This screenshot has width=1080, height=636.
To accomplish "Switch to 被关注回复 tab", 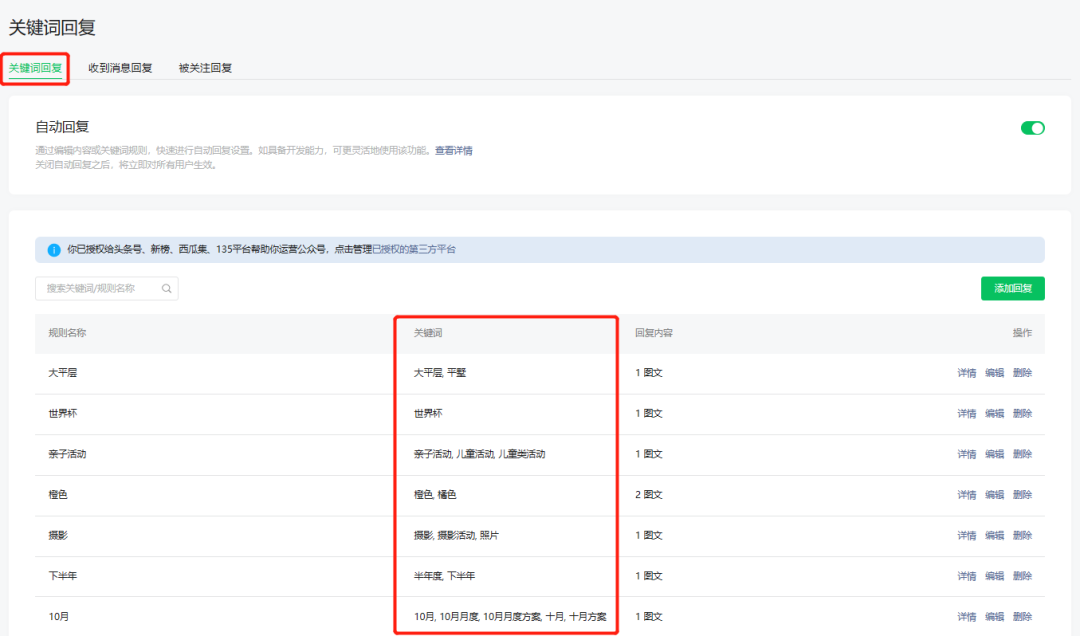I will coord(205,68).
